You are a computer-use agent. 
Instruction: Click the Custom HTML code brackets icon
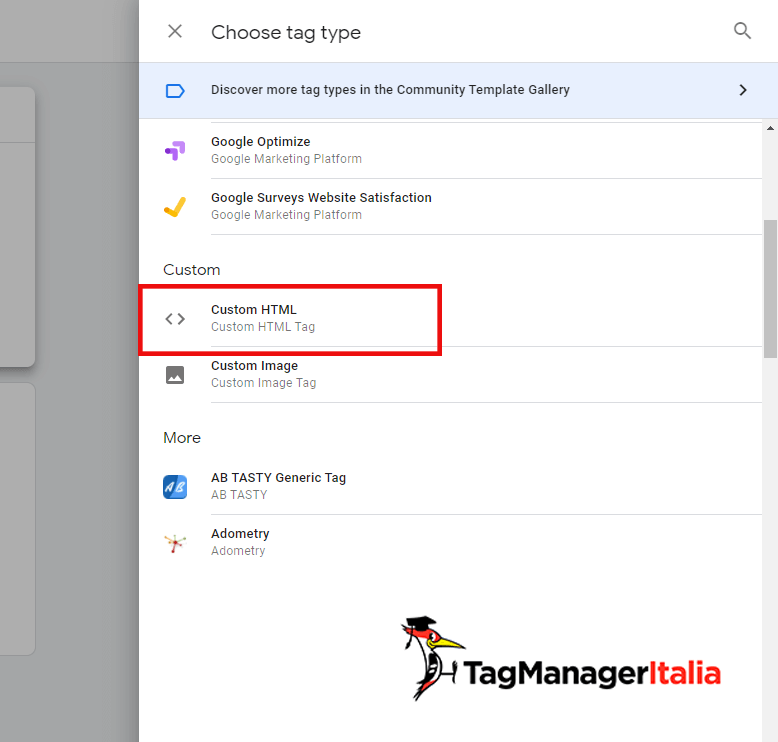(175, 319)
